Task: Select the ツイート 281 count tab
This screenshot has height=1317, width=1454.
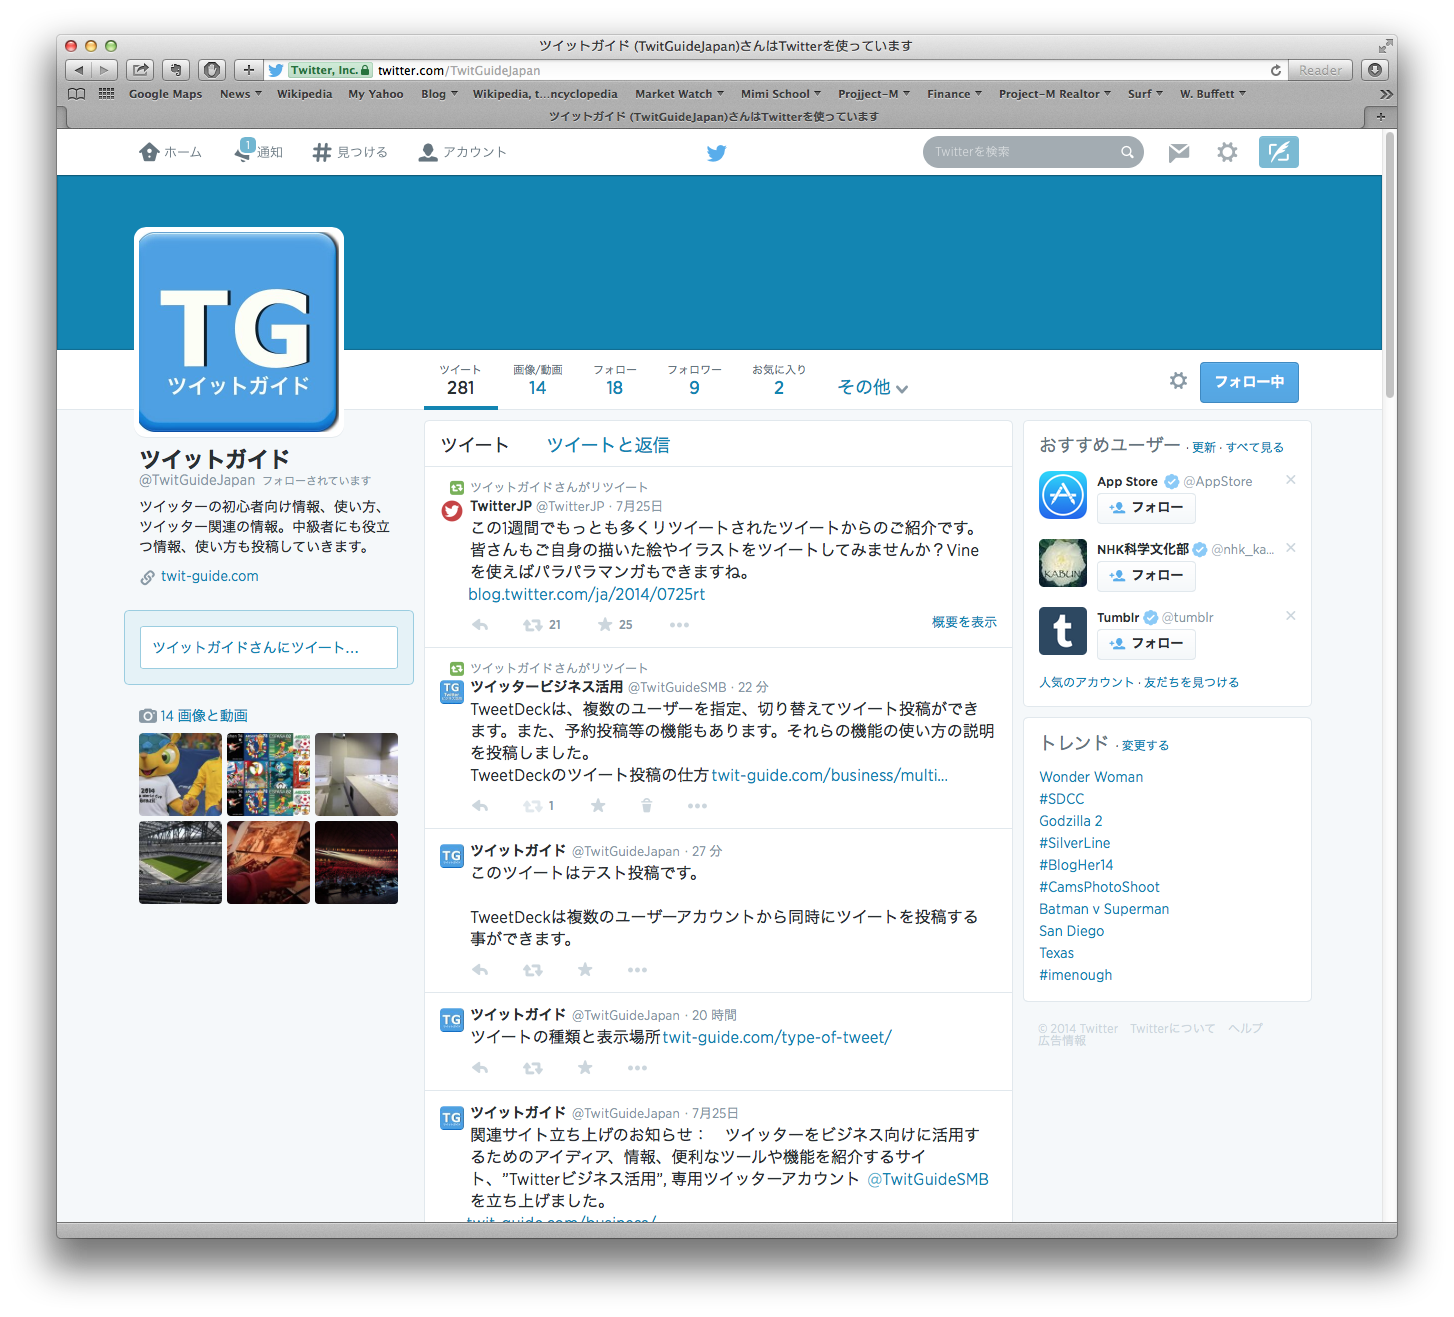Action: tap(460, 381)
